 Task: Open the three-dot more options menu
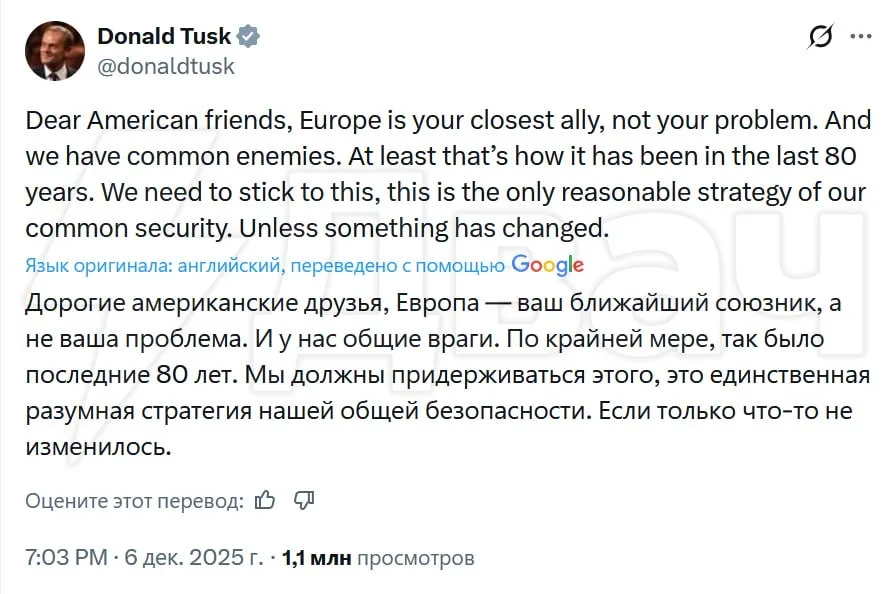pos(859,38)
